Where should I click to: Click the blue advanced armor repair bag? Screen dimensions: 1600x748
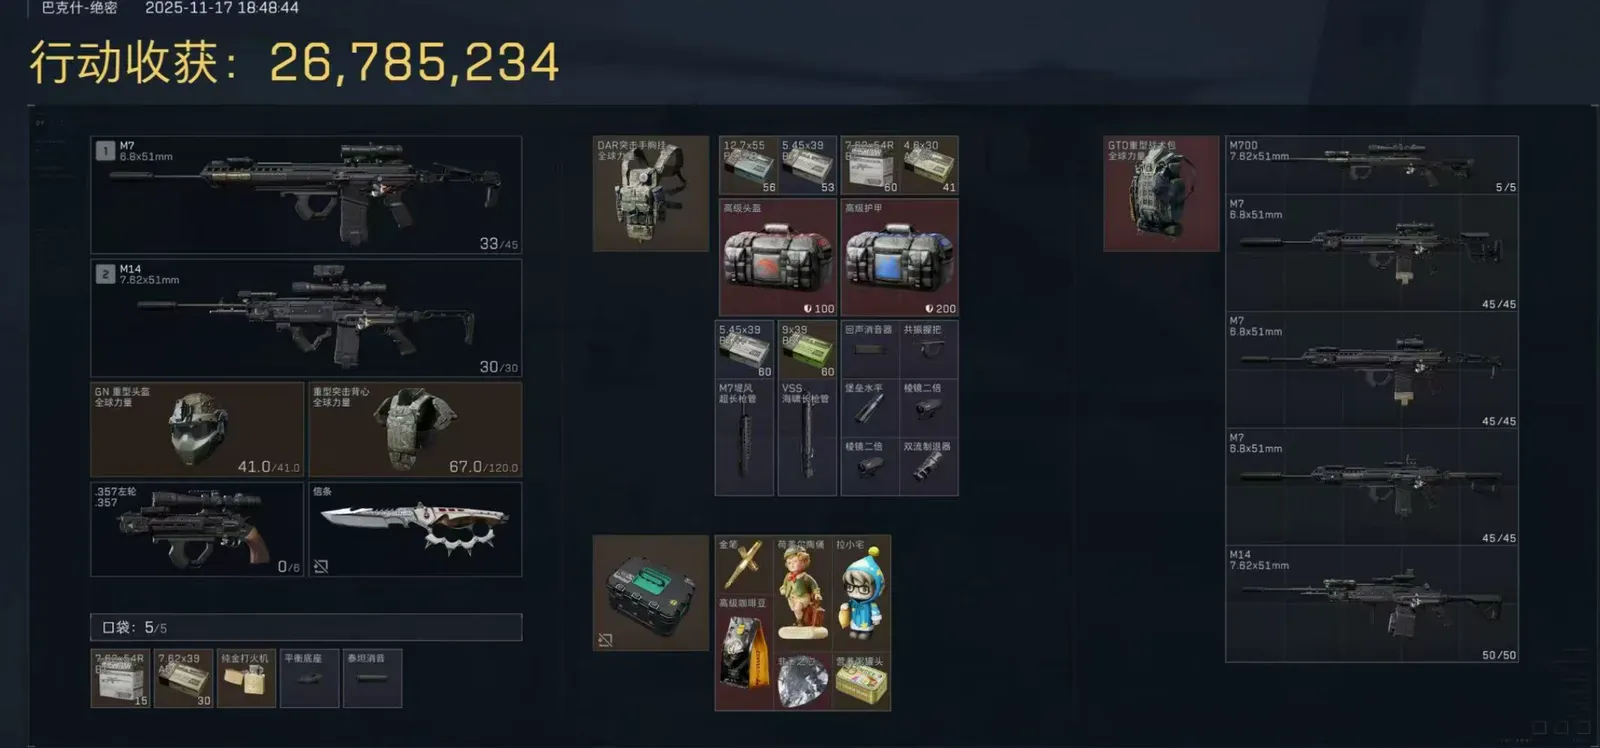point(899,257)
